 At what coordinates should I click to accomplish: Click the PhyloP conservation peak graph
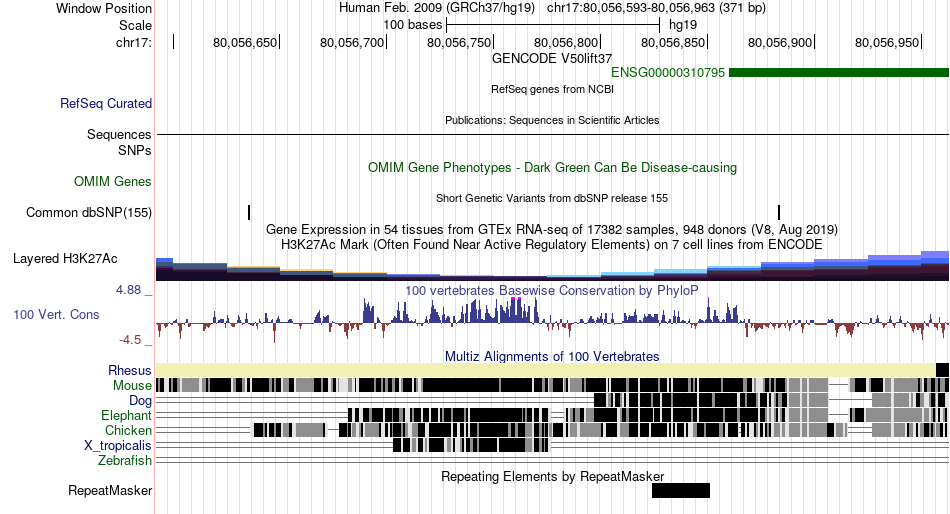point(552,319)
